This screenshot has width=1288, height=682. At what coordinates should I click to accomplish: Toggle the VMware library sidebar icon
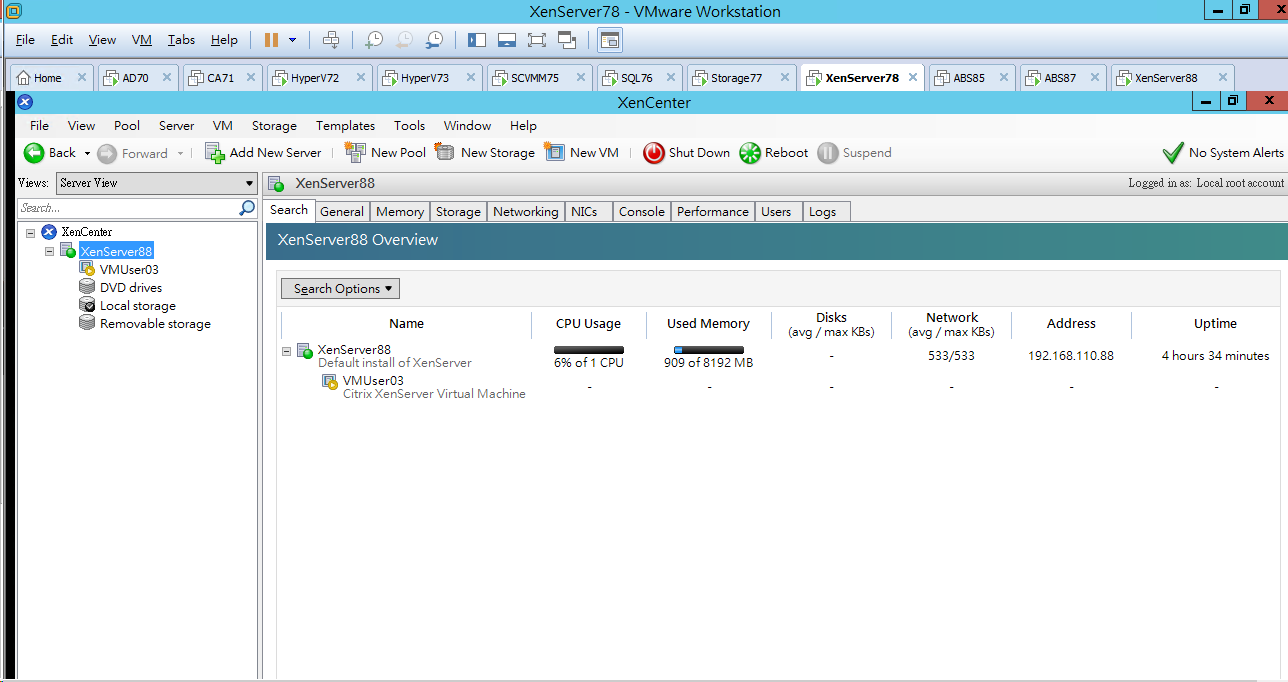476,40
